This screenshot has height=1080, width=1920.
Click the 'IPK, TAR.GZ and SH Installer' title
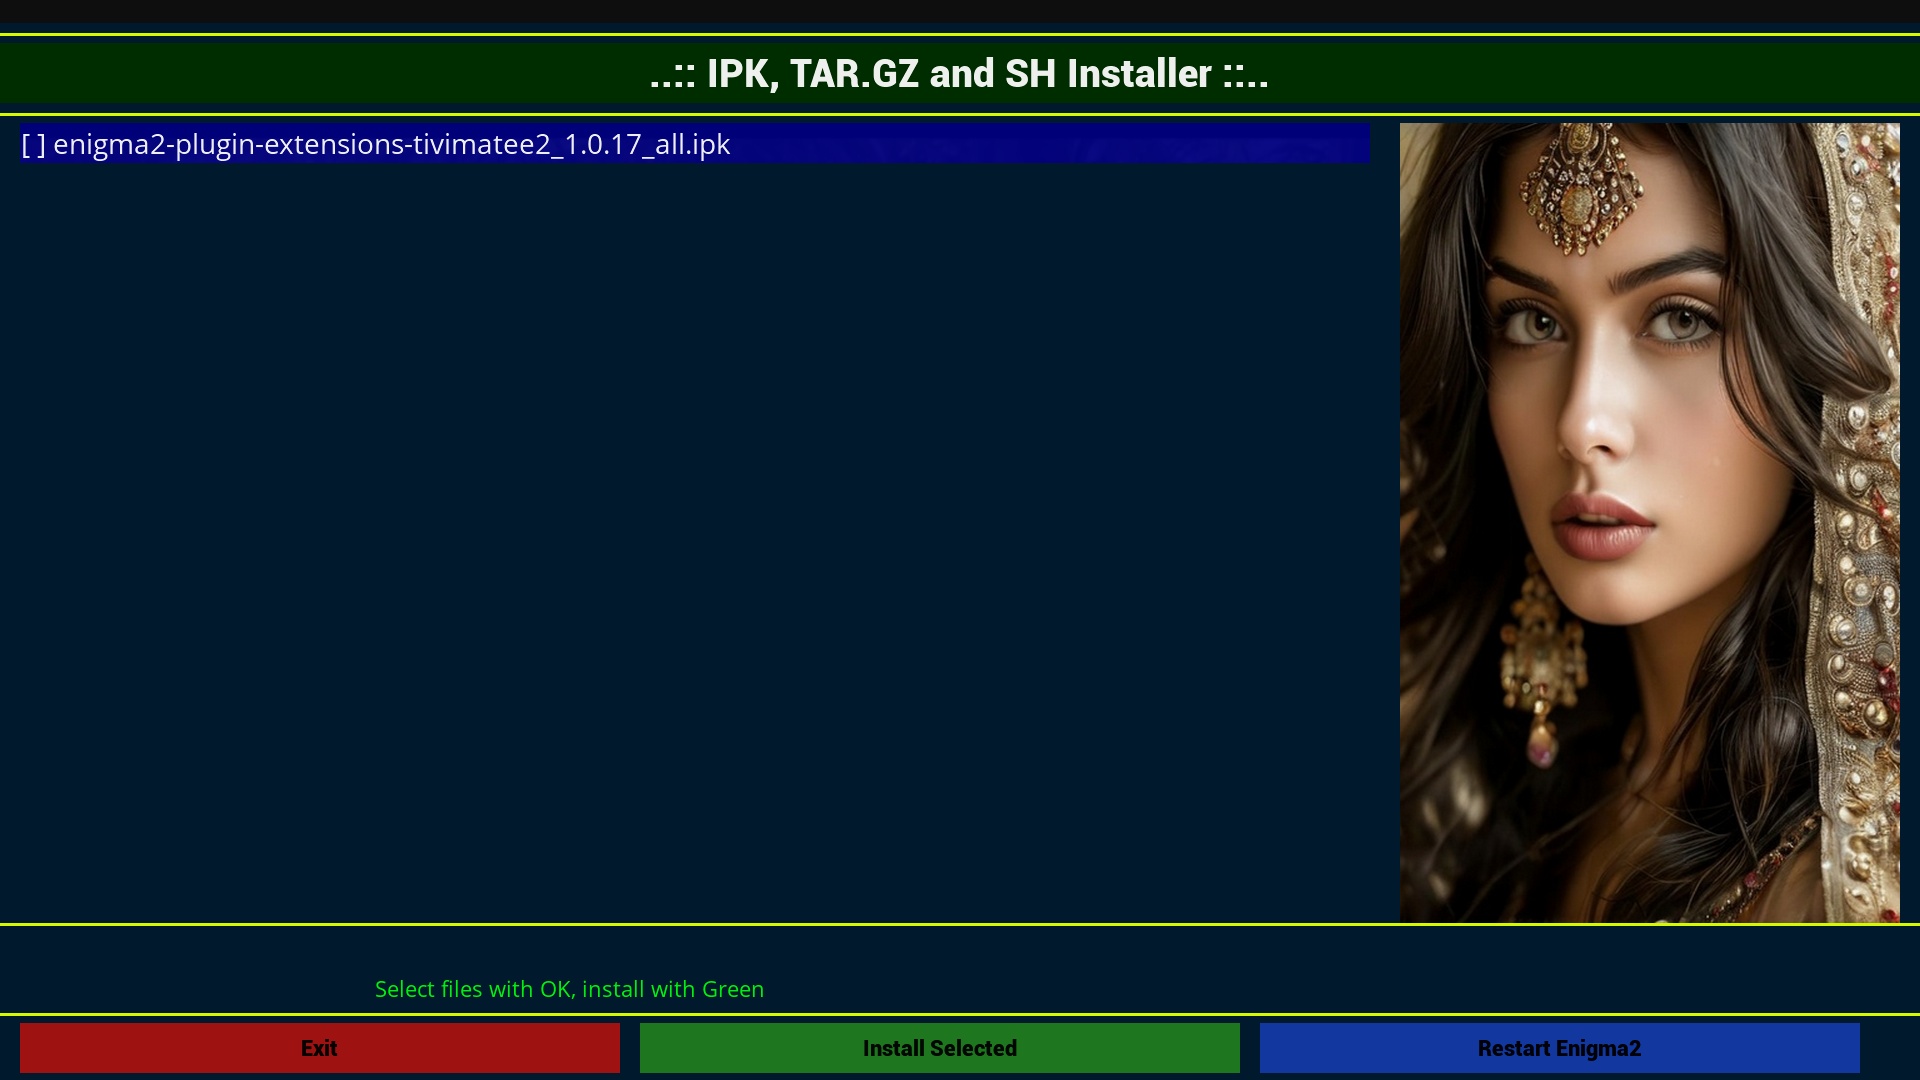(x=959, y=74)
